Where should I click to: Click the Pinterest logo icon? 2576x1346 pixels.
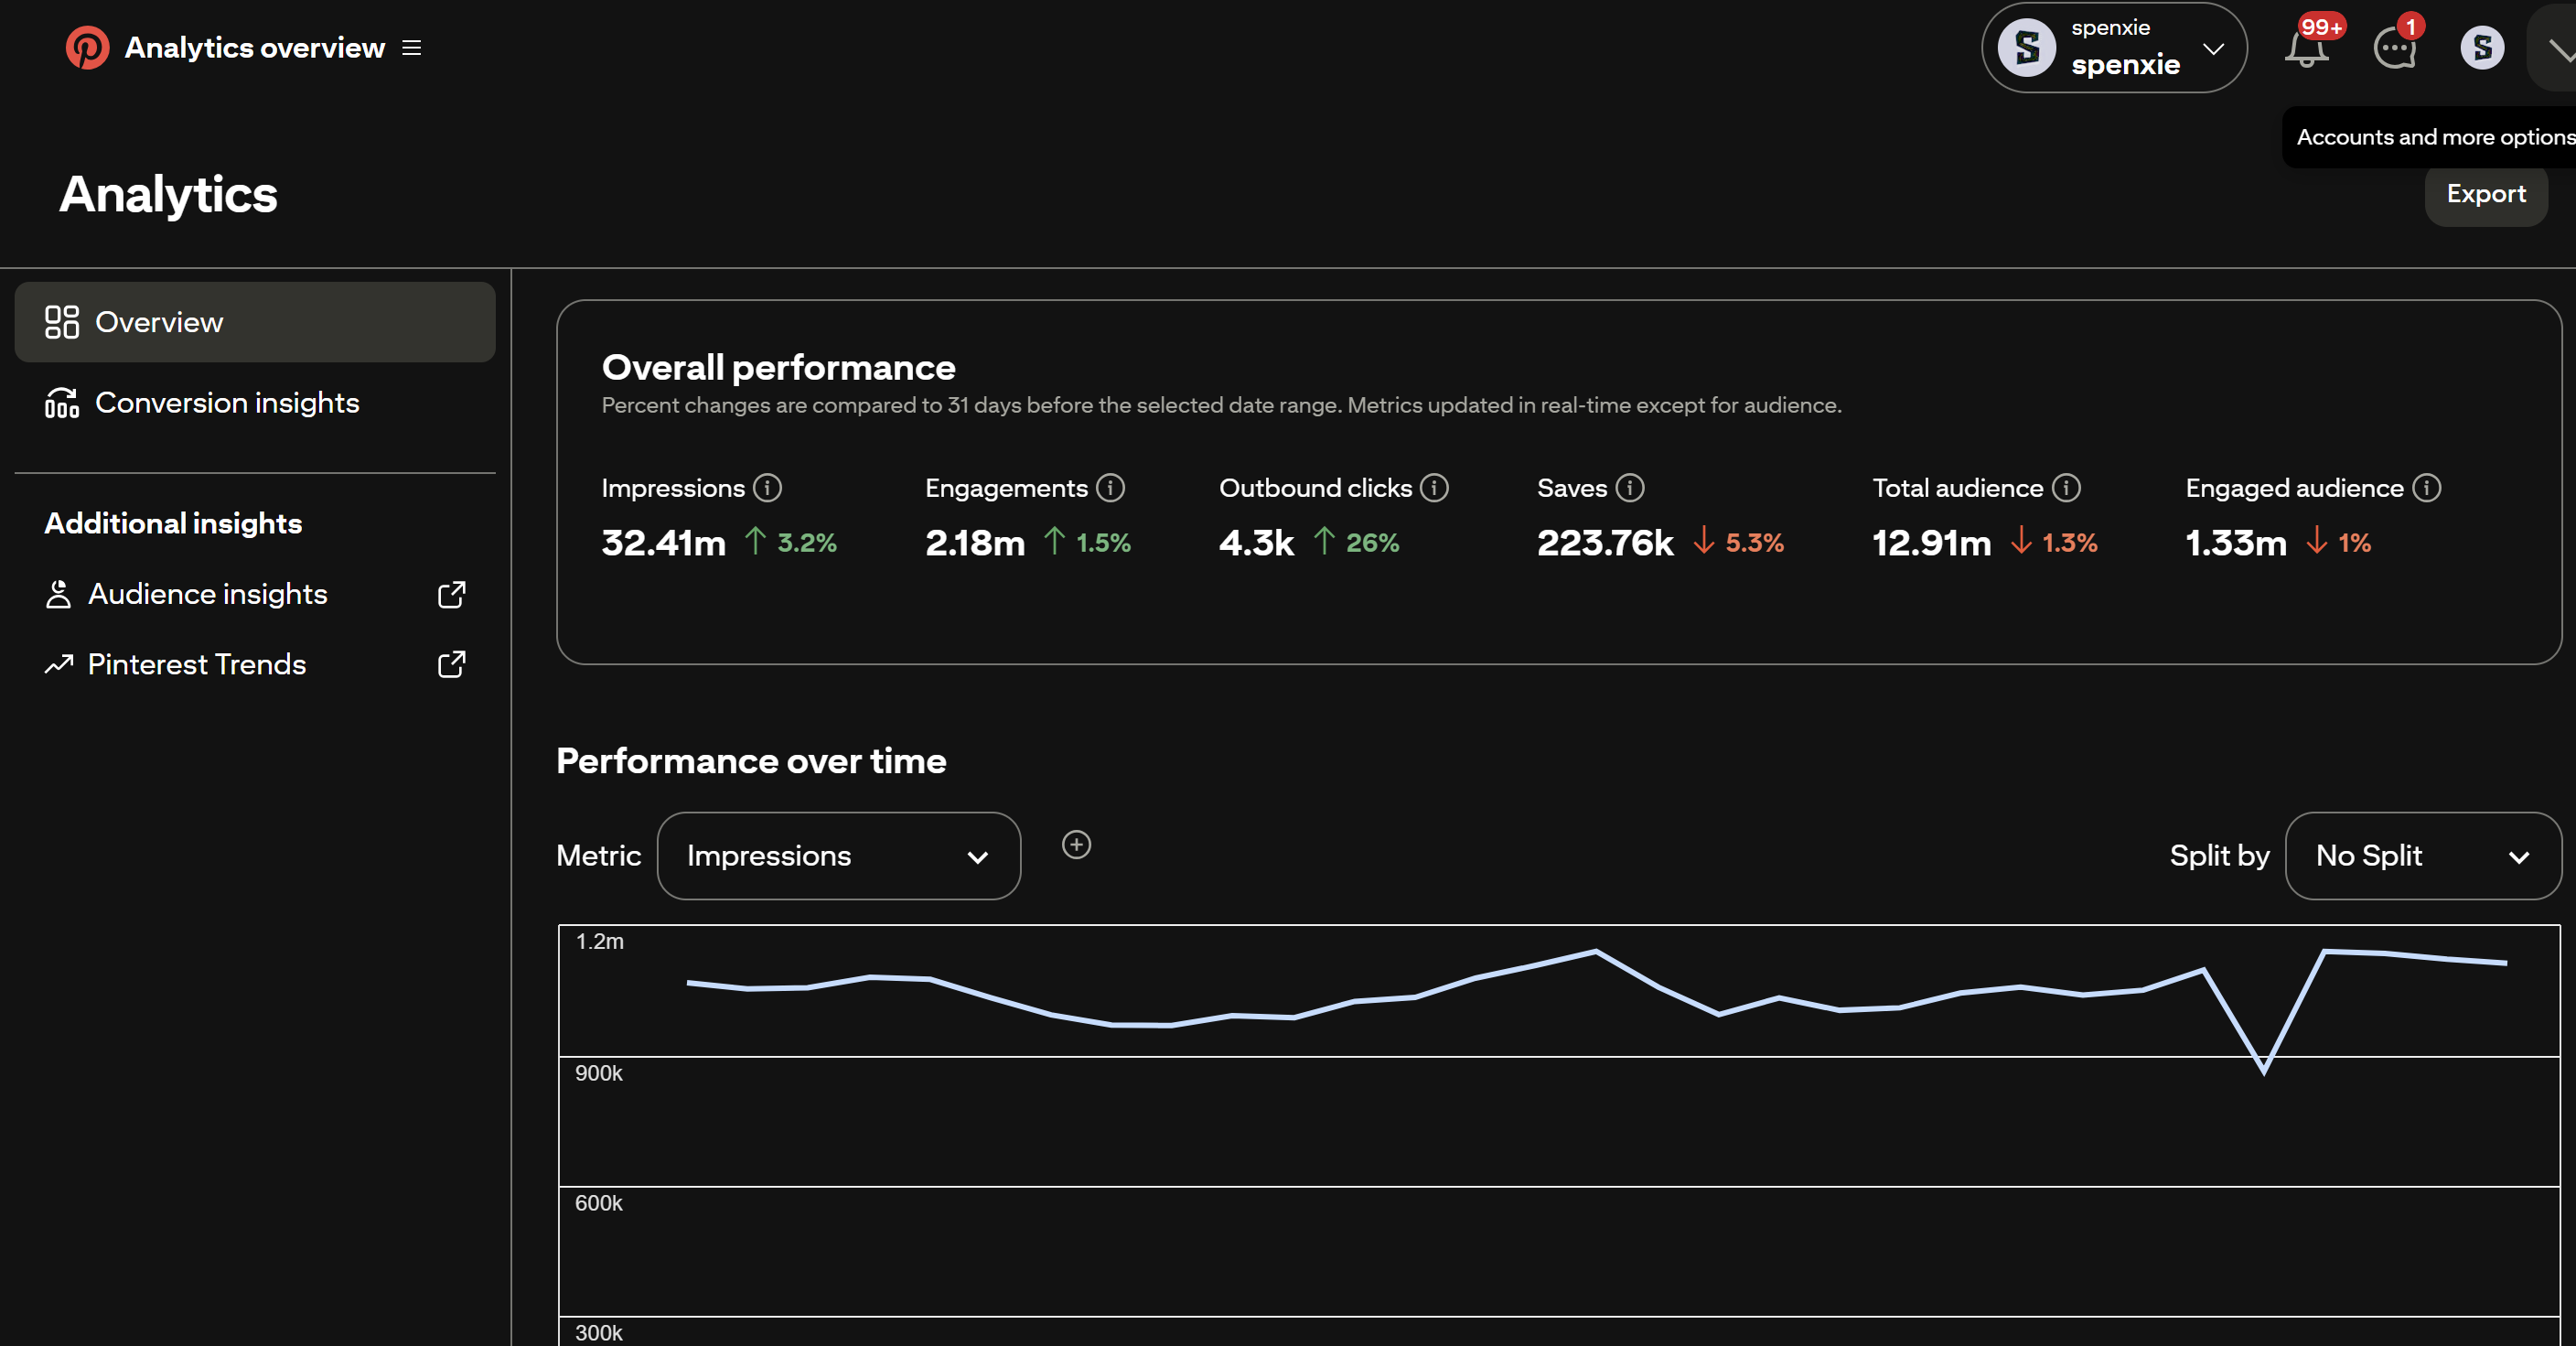87,47
